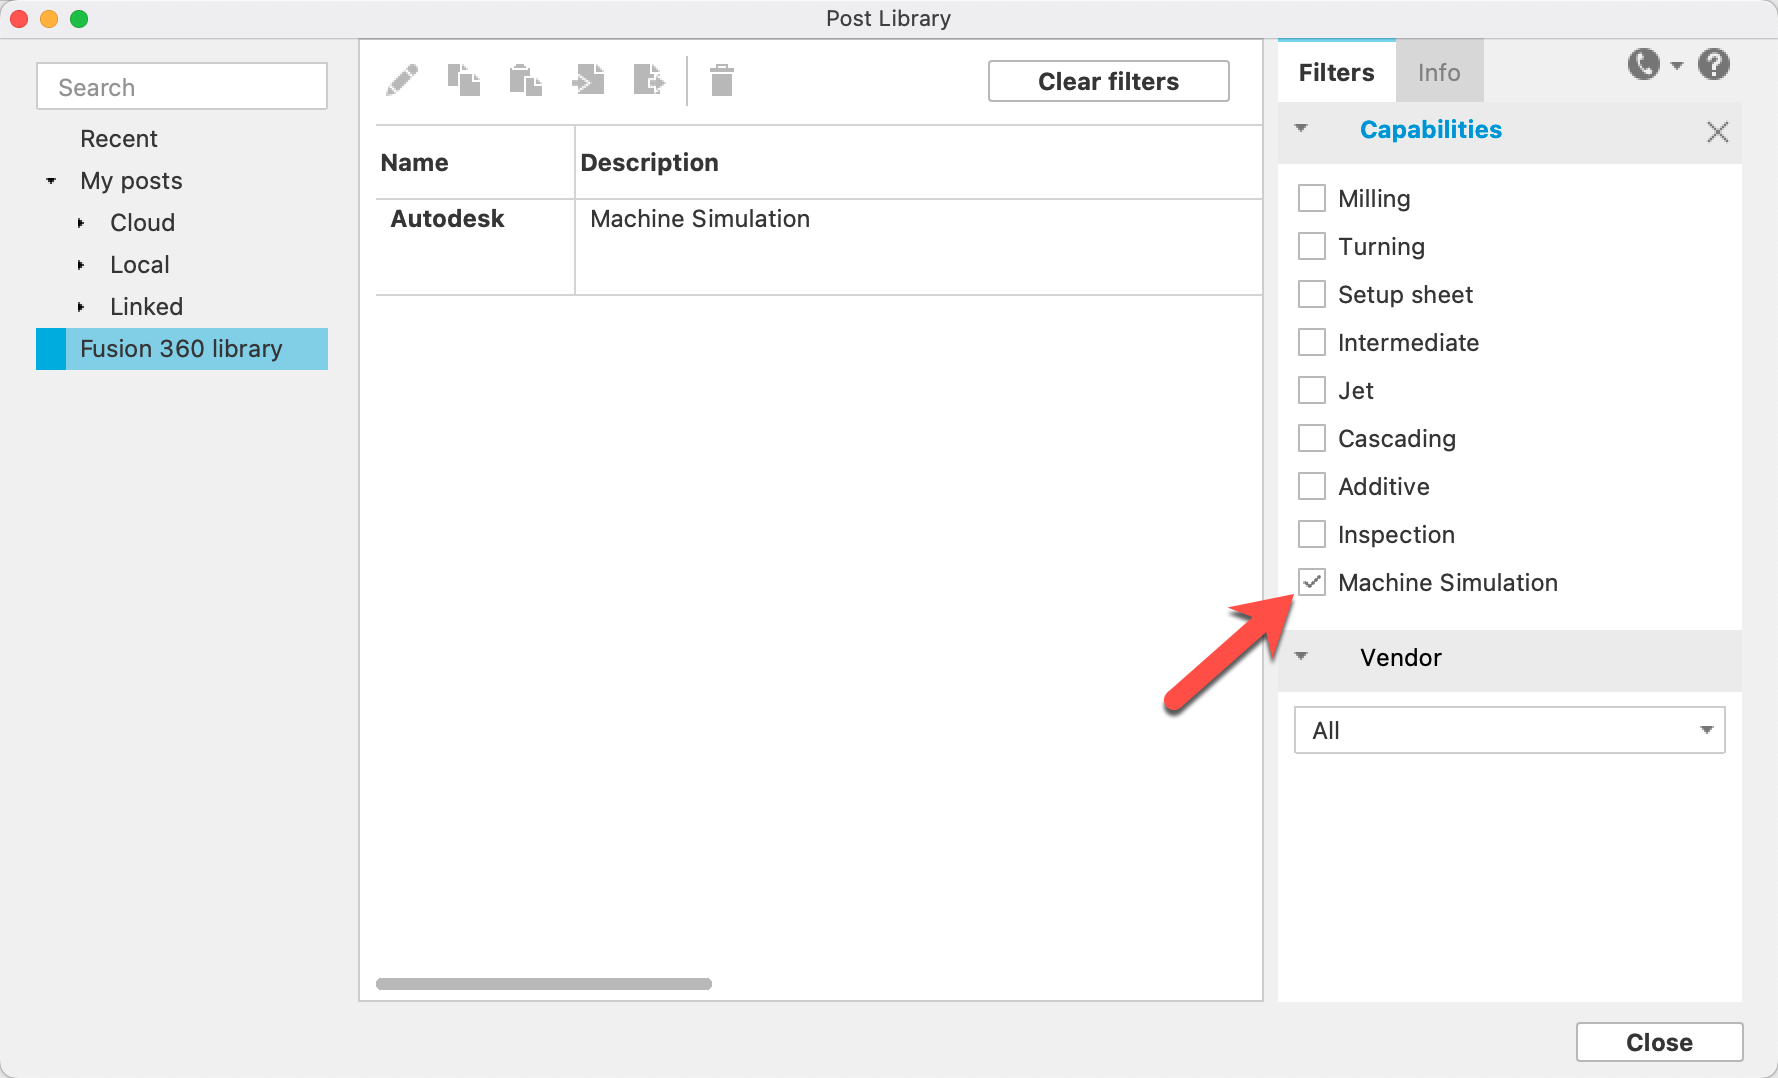The height and width of the screenshot is (1078, 1778).
Task: Click the Copy post icon
Action: [x=464, y=79]
